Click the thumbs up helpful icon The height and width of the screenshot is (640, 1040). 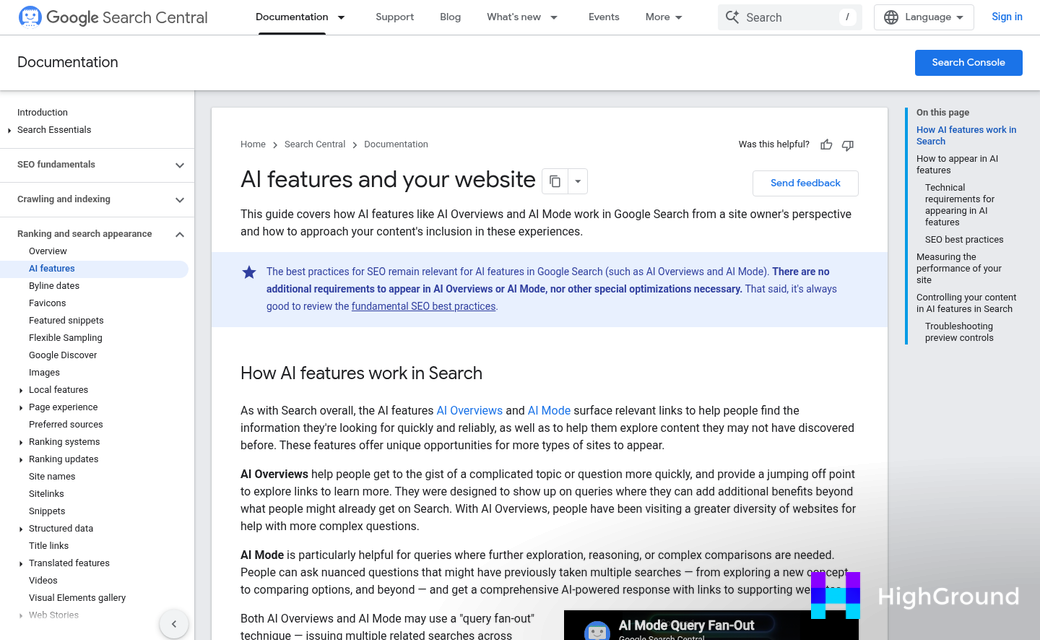click(826, 145)
